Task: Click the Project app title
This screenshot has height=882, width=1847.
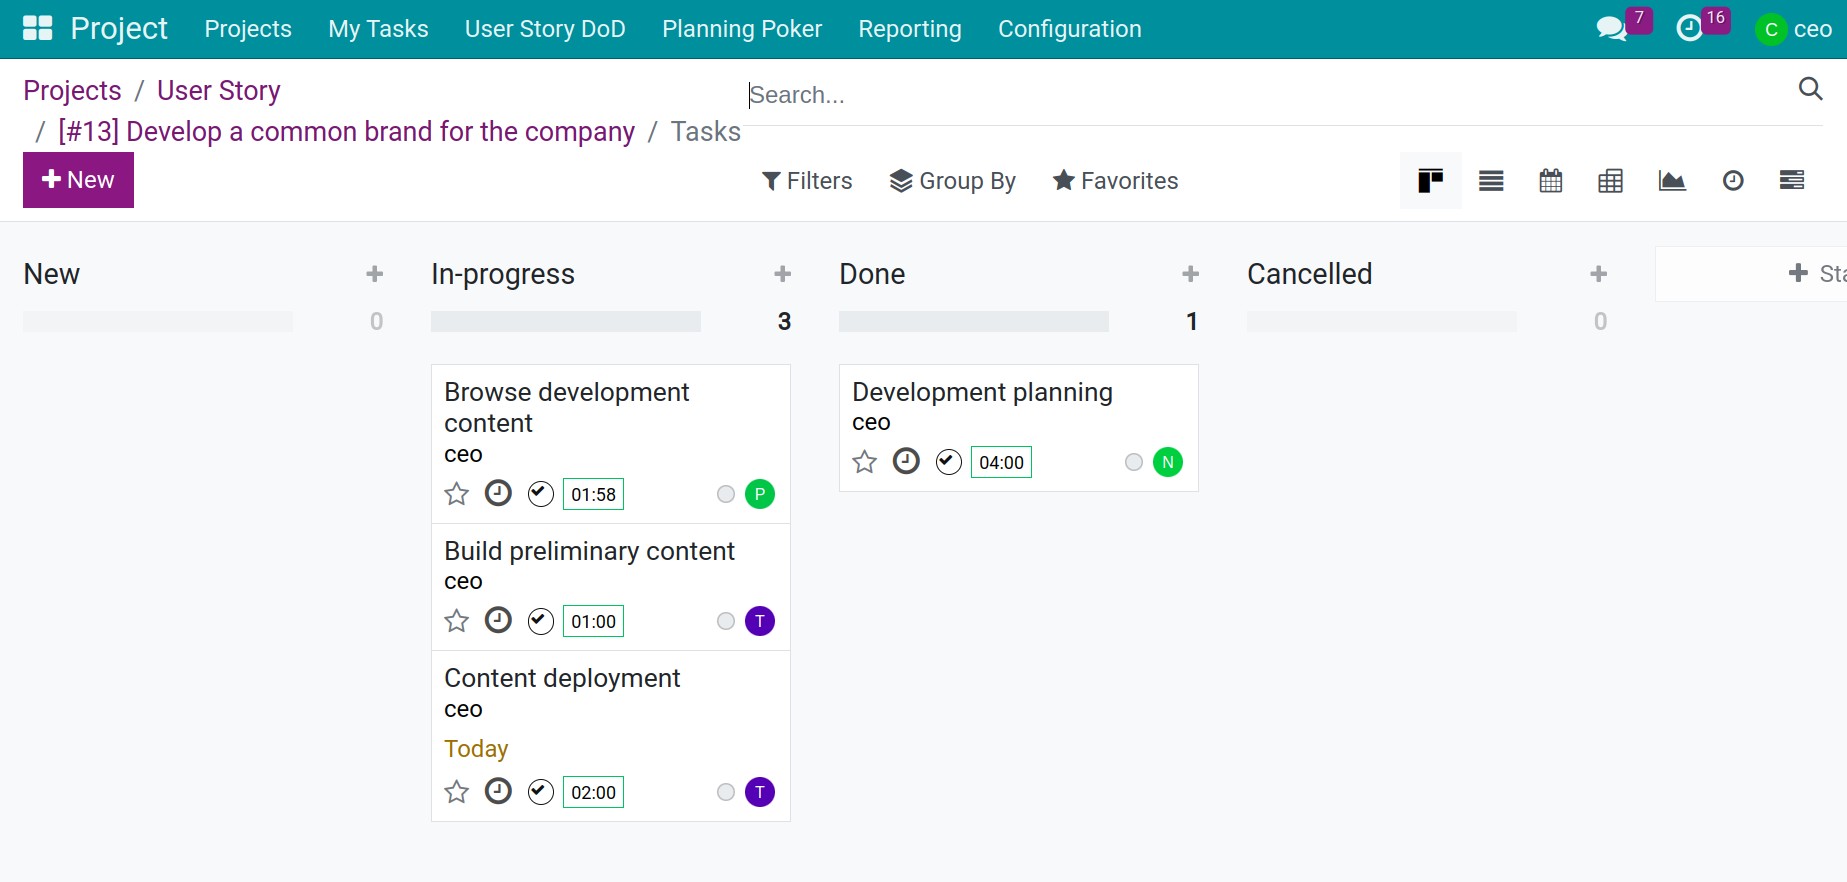Action: (x=119, y=28)
